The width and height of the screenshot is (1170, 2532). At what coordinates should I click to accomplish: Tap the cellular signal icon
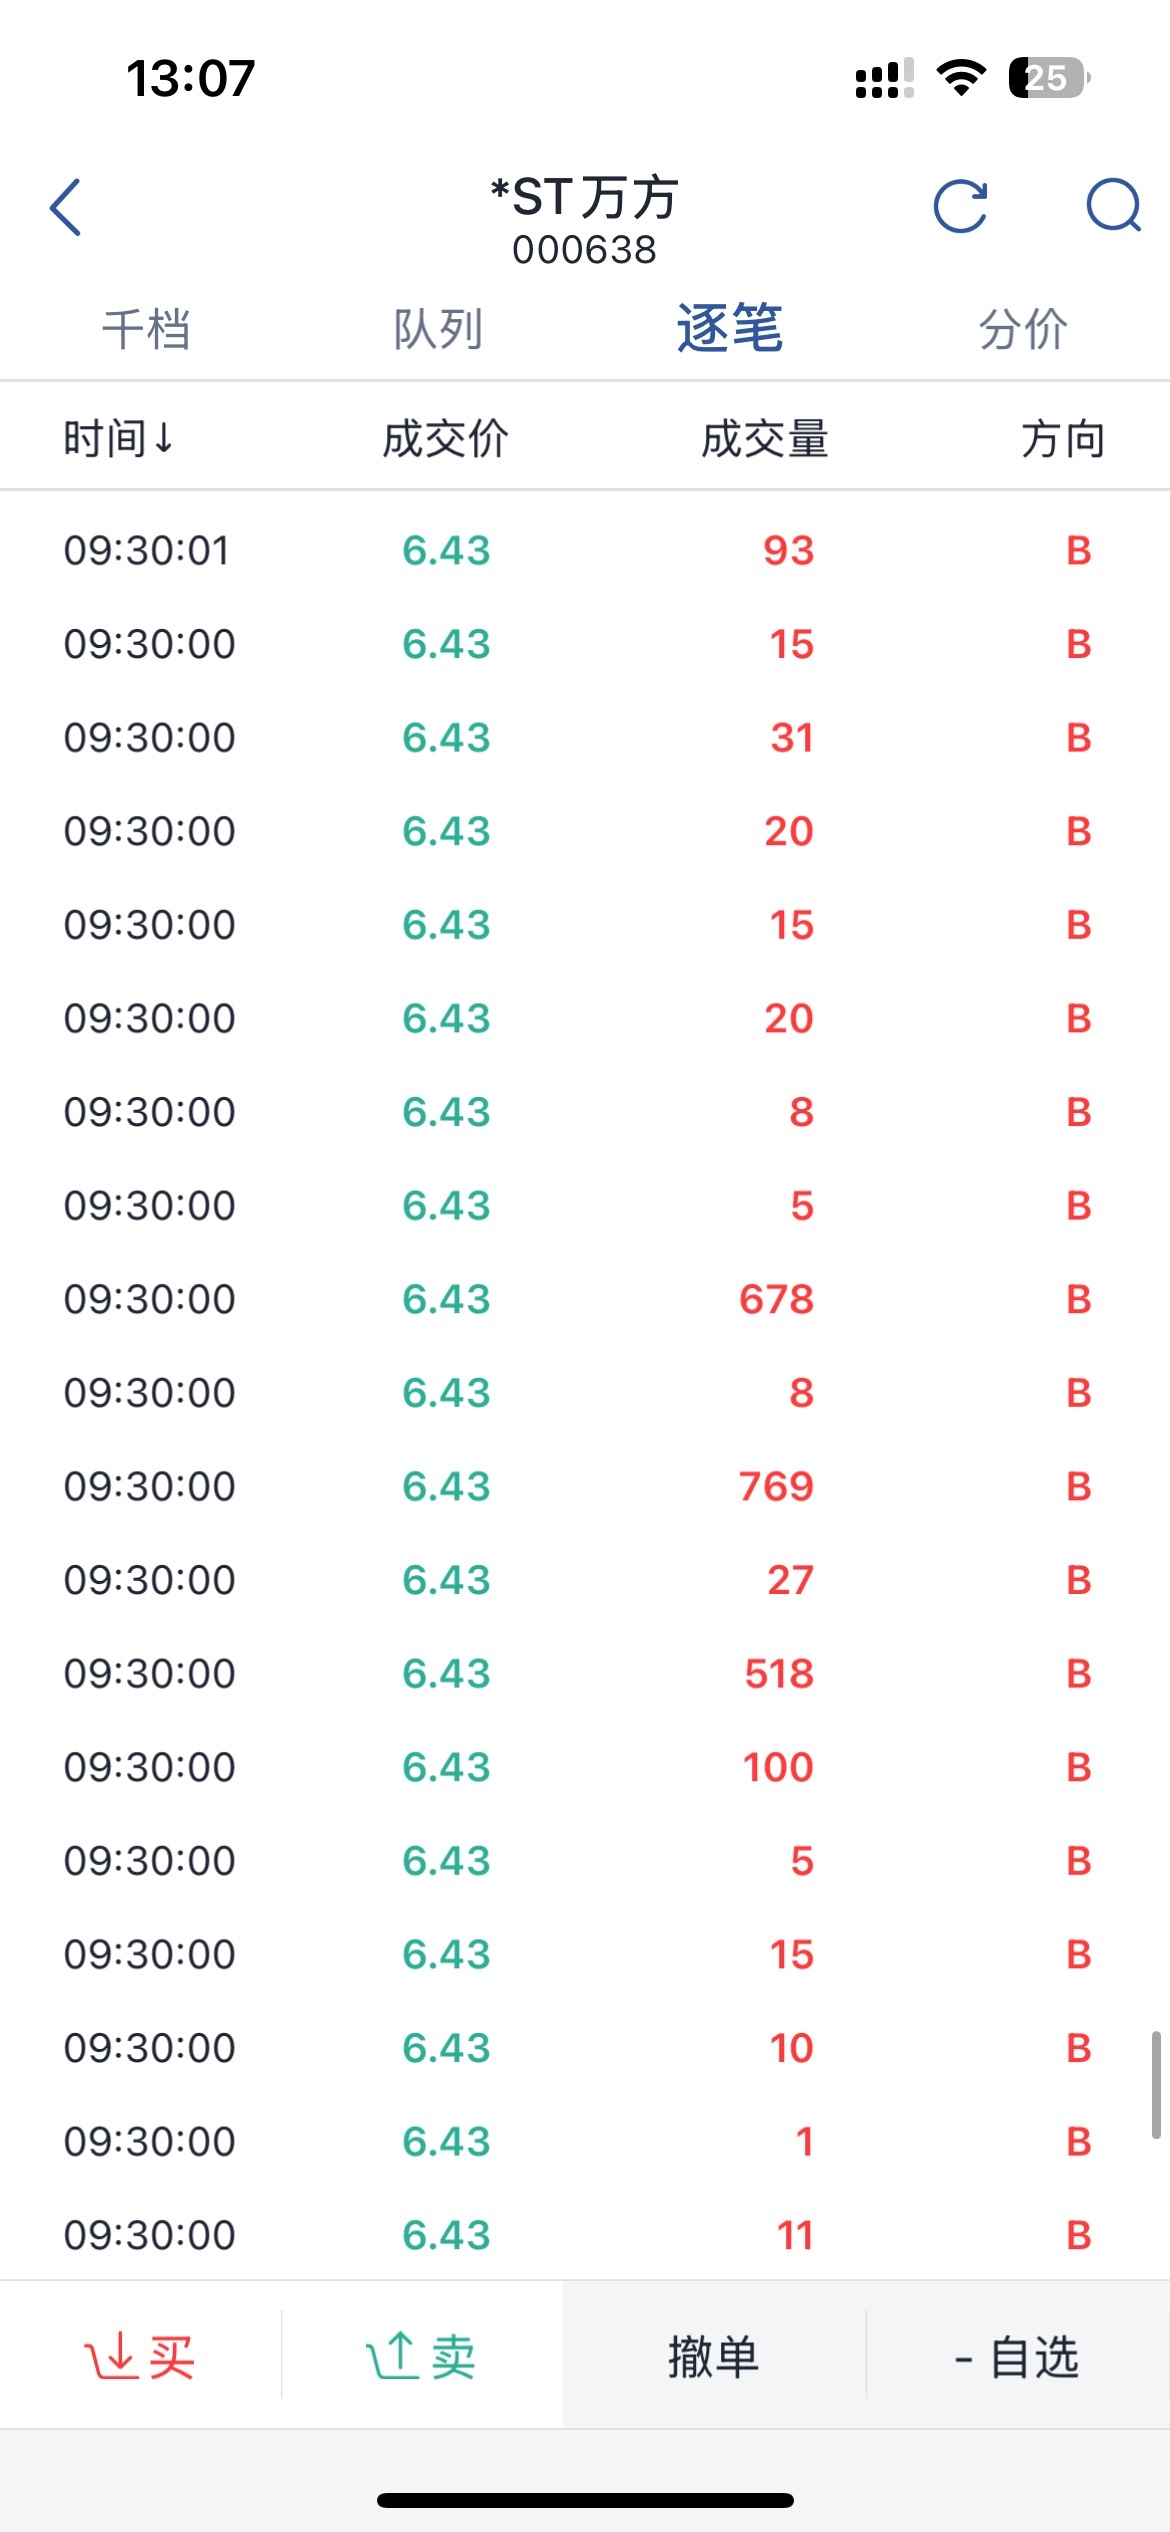[x=884, y=79]
